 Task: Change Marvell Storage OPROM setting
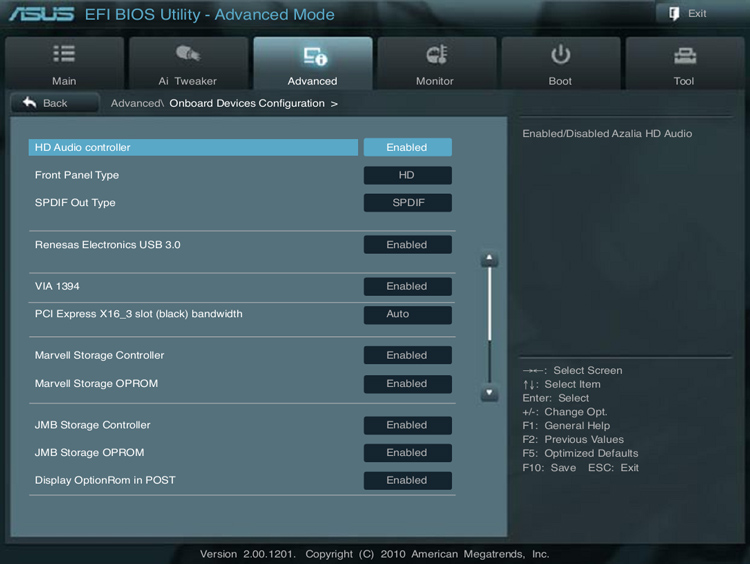click(x=408, y=384)
